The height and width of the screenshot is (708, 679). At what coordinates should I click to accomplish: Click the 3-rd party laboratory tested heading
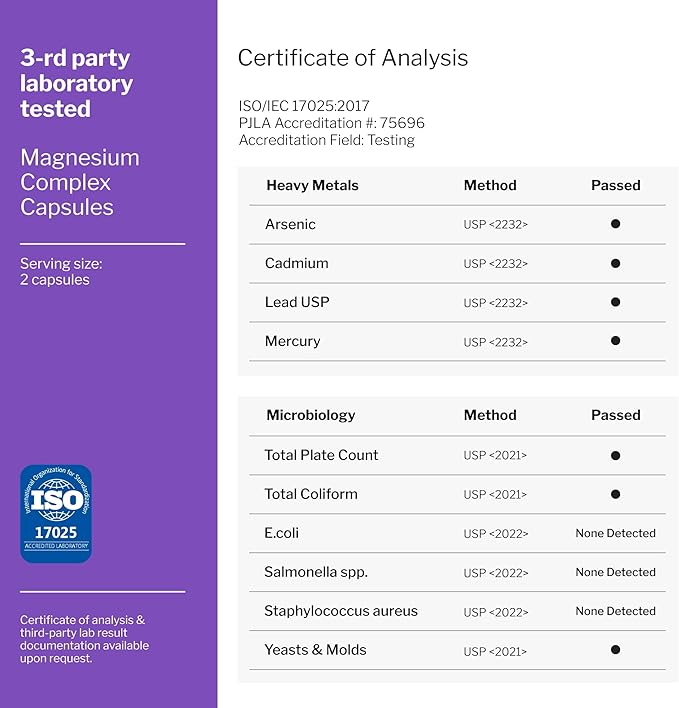[x=76, y=83]
